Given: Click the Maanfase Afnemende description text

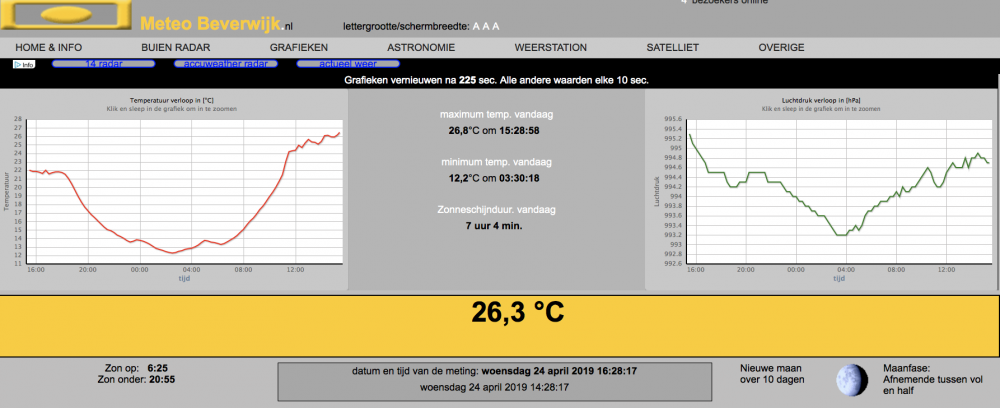Looking at the screenshot, I should [x=932, y=379].
